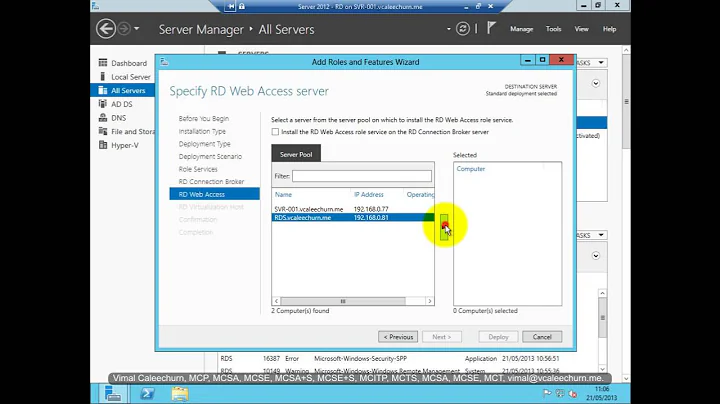Select SVR-001.vcaleechurn.me server row
This screenshot has width=720, height=404.
click(x=353, y=209)
